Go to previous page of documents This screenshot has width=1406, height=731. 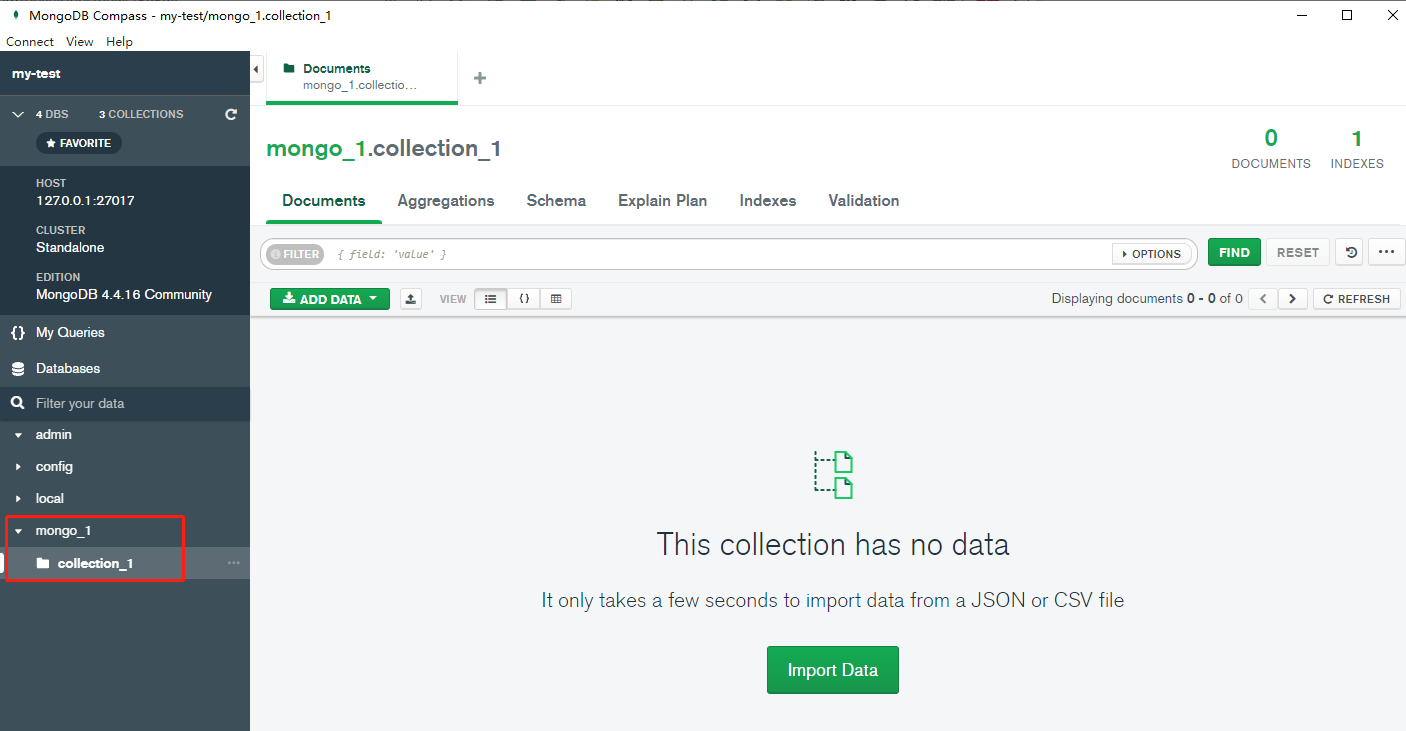click(x=1263, y=298)
